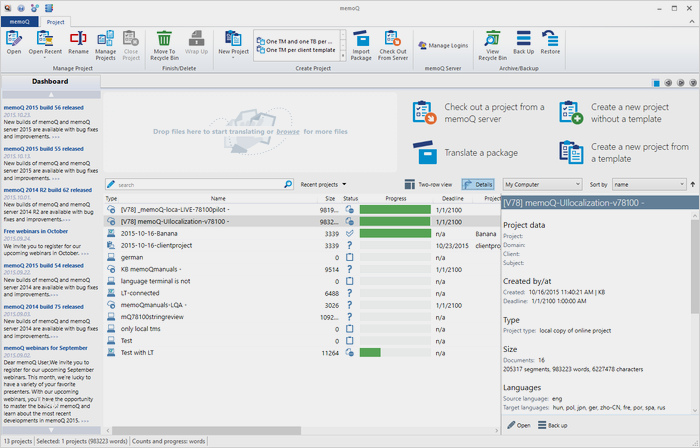The width and height of the screenshot is (700, 448).
Task: Open Manage Projects from the ribbon
Action: (x=105, y=45)
